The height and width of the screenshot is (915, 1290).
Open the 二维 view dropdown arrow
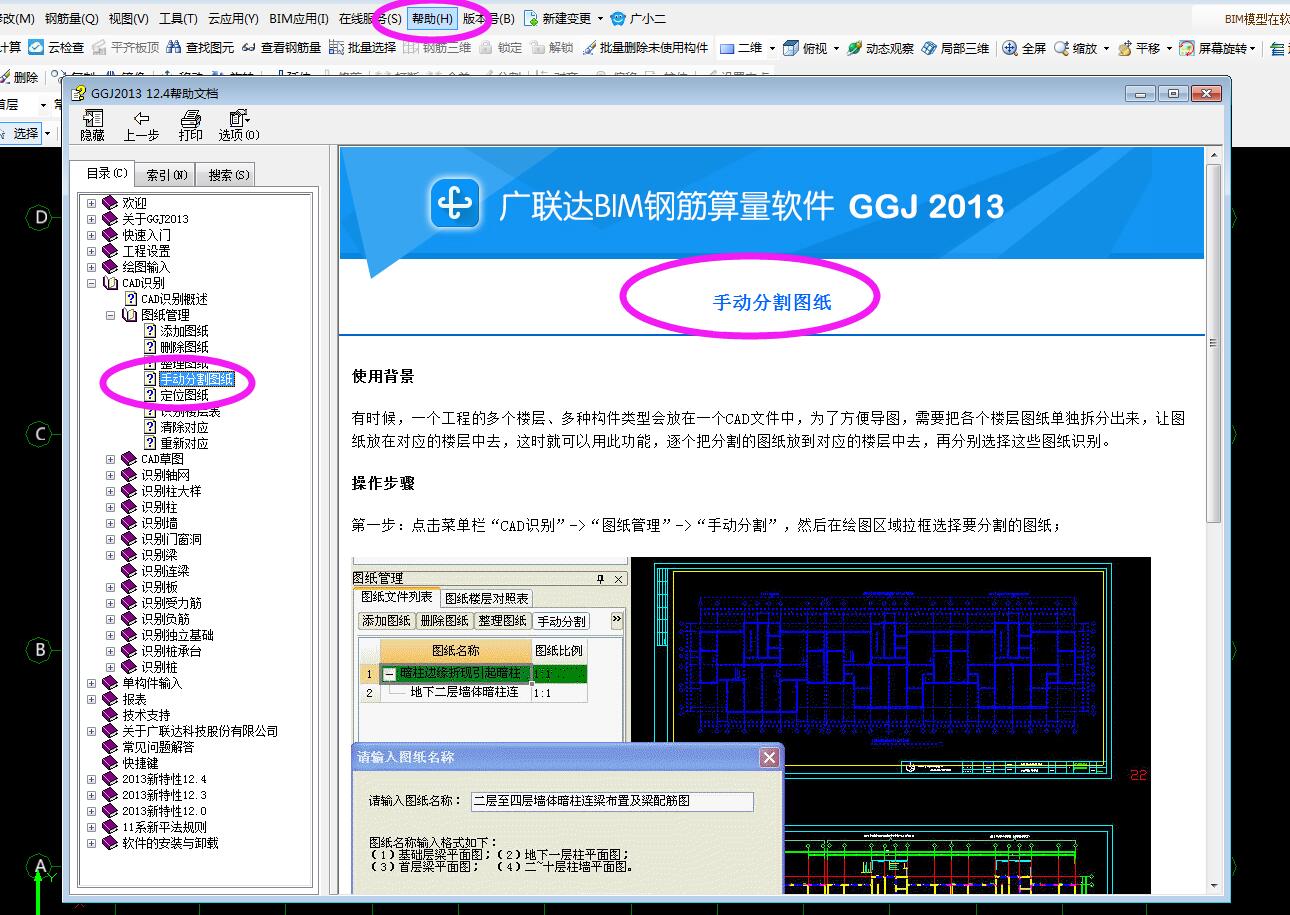tap(772, 48)
